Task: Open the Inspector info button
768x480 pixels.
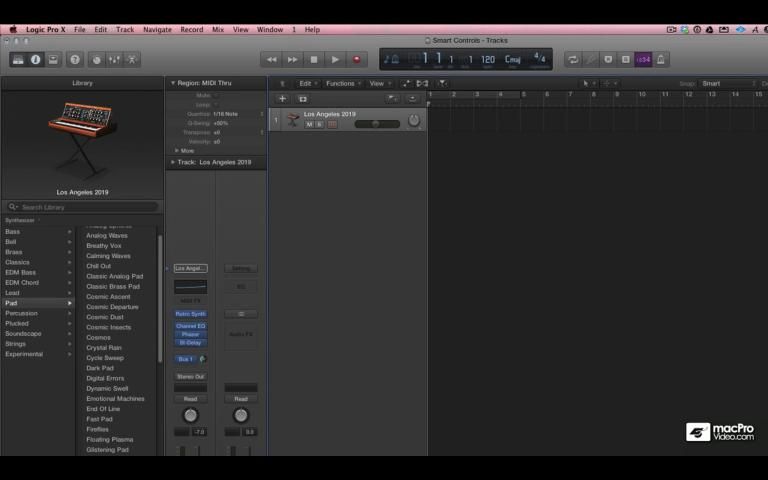Action: pyautogui.click(x=35, y=60)
